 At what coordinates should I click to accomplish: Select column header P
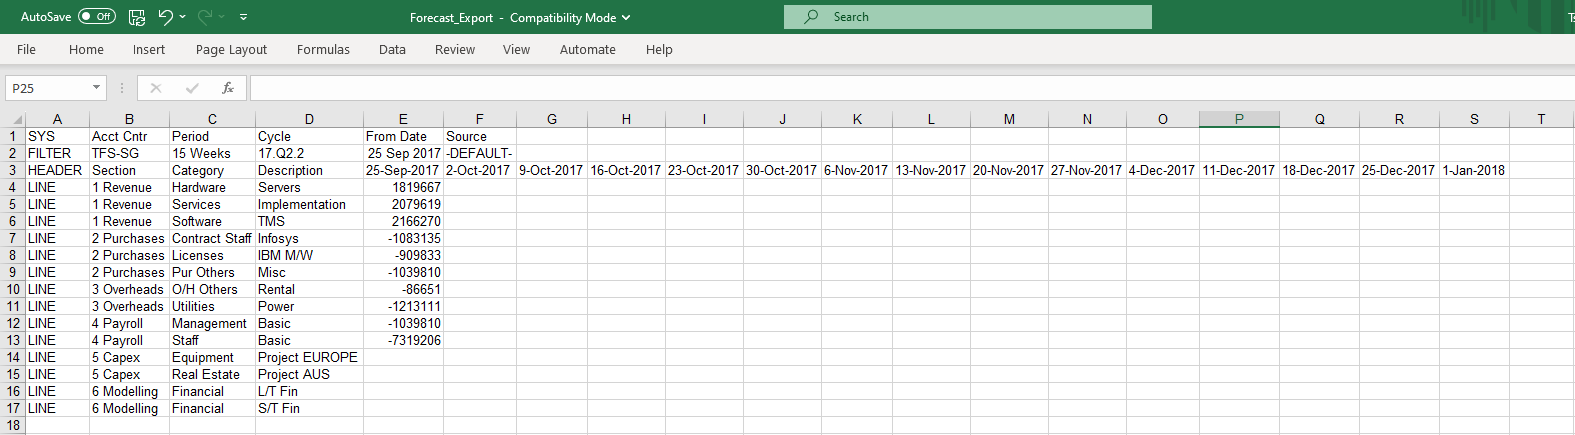coord(1239,119)
